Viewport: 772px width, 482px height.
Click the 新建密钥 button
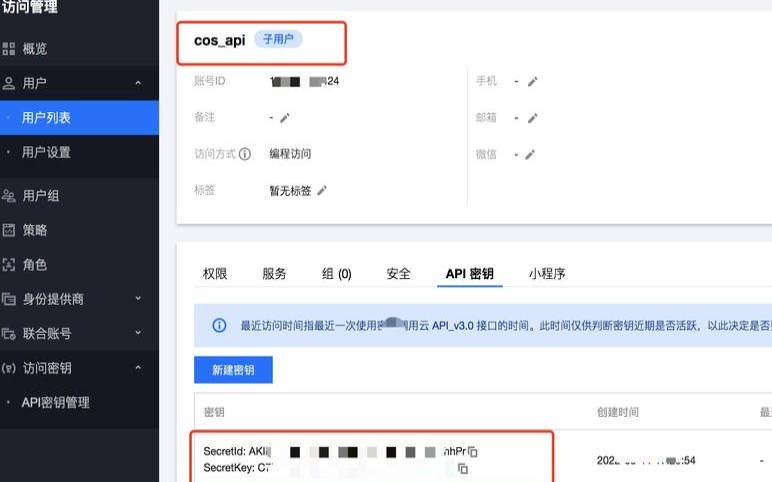(x=233, y=370)
